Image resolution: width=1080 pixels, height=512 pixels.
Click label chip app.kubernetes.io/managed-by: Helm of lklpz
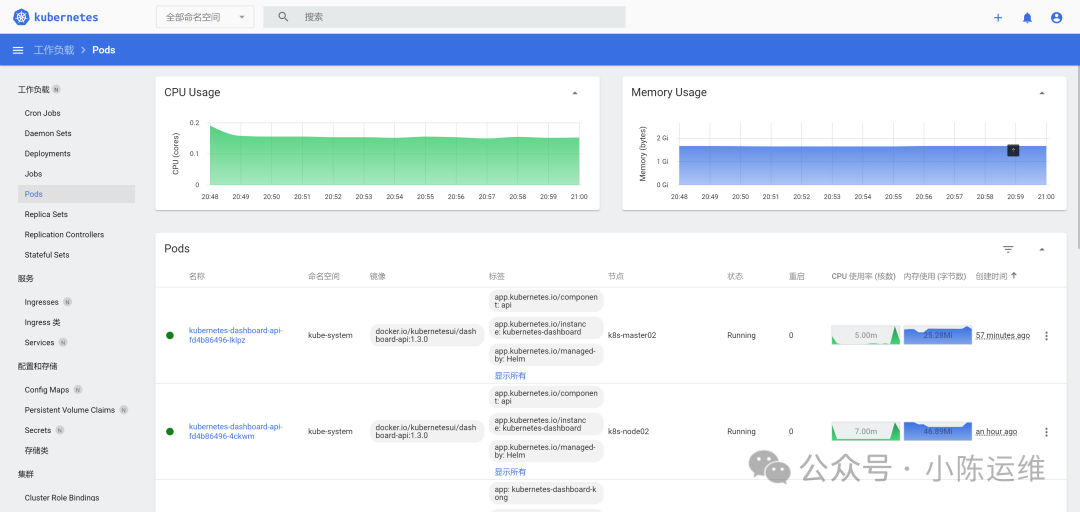546,355
